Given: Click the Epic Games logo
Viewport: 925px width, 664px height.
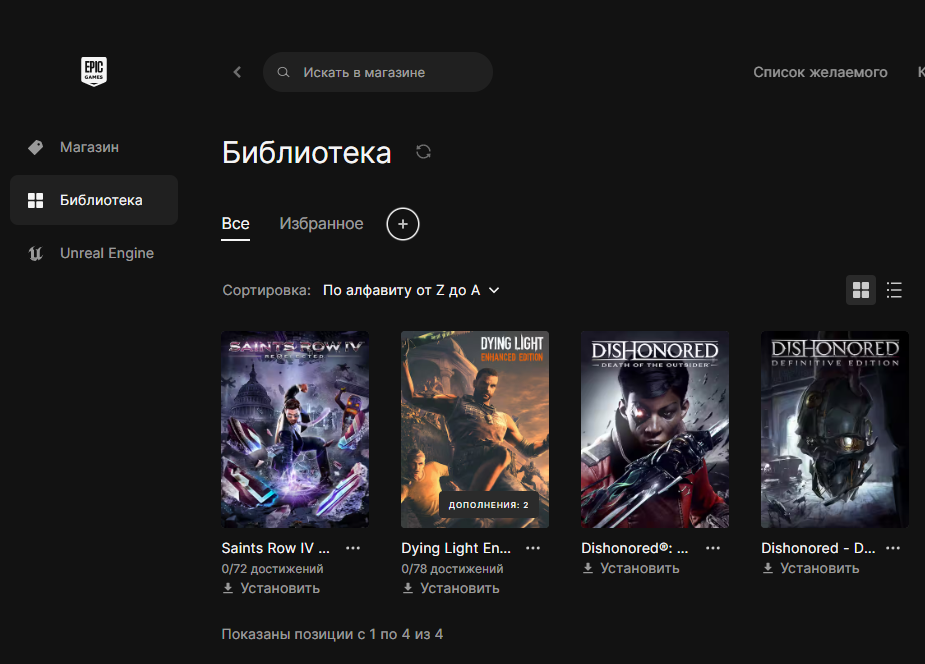Looking at the screenshot, I should pyautogui.click(x=94, y=71).
